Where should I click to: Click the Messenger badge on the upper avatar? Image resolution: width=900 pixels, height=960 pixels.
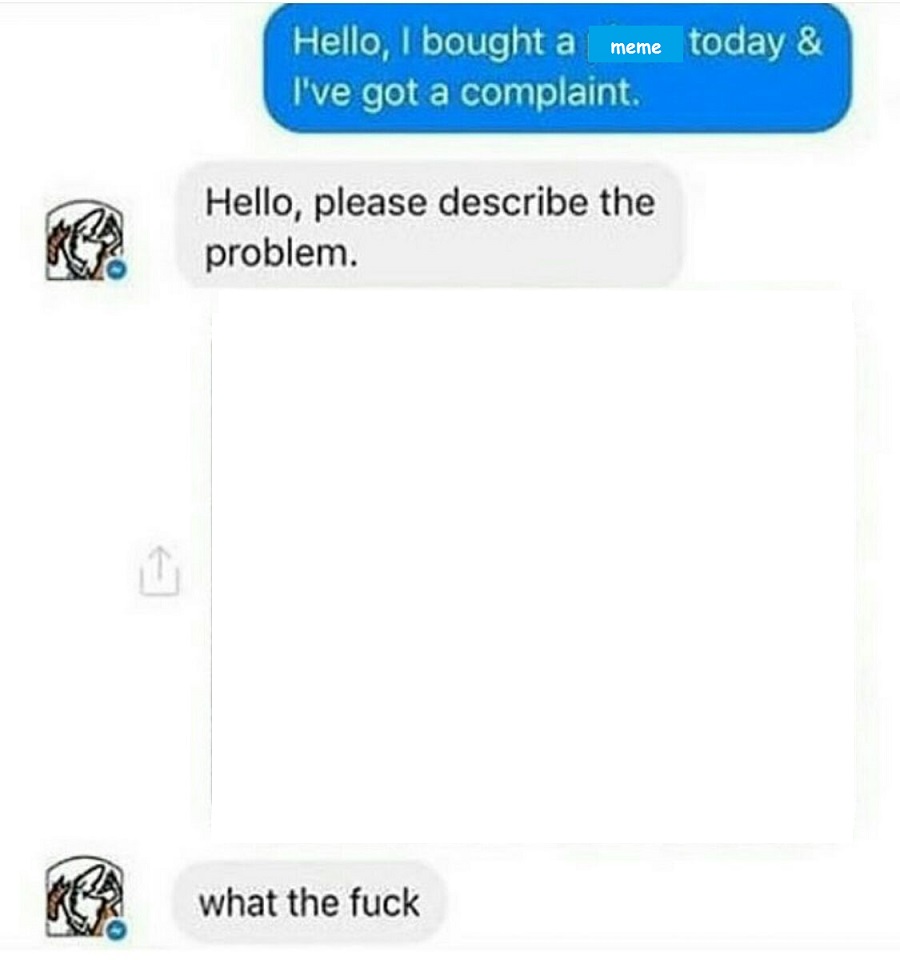point(116,269)
